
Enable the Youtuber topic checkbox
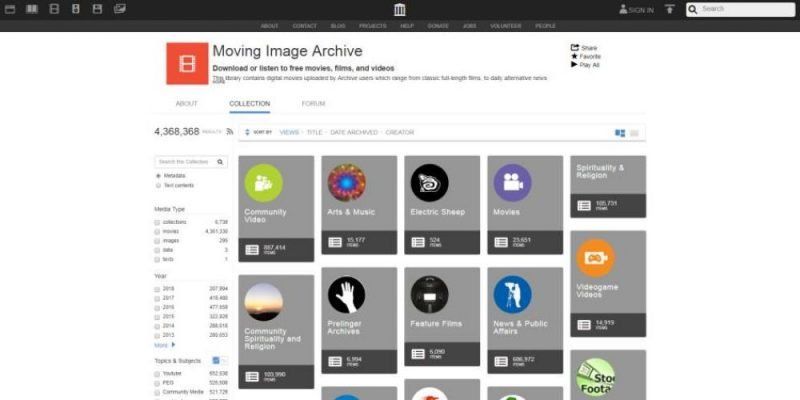point(158,373)
